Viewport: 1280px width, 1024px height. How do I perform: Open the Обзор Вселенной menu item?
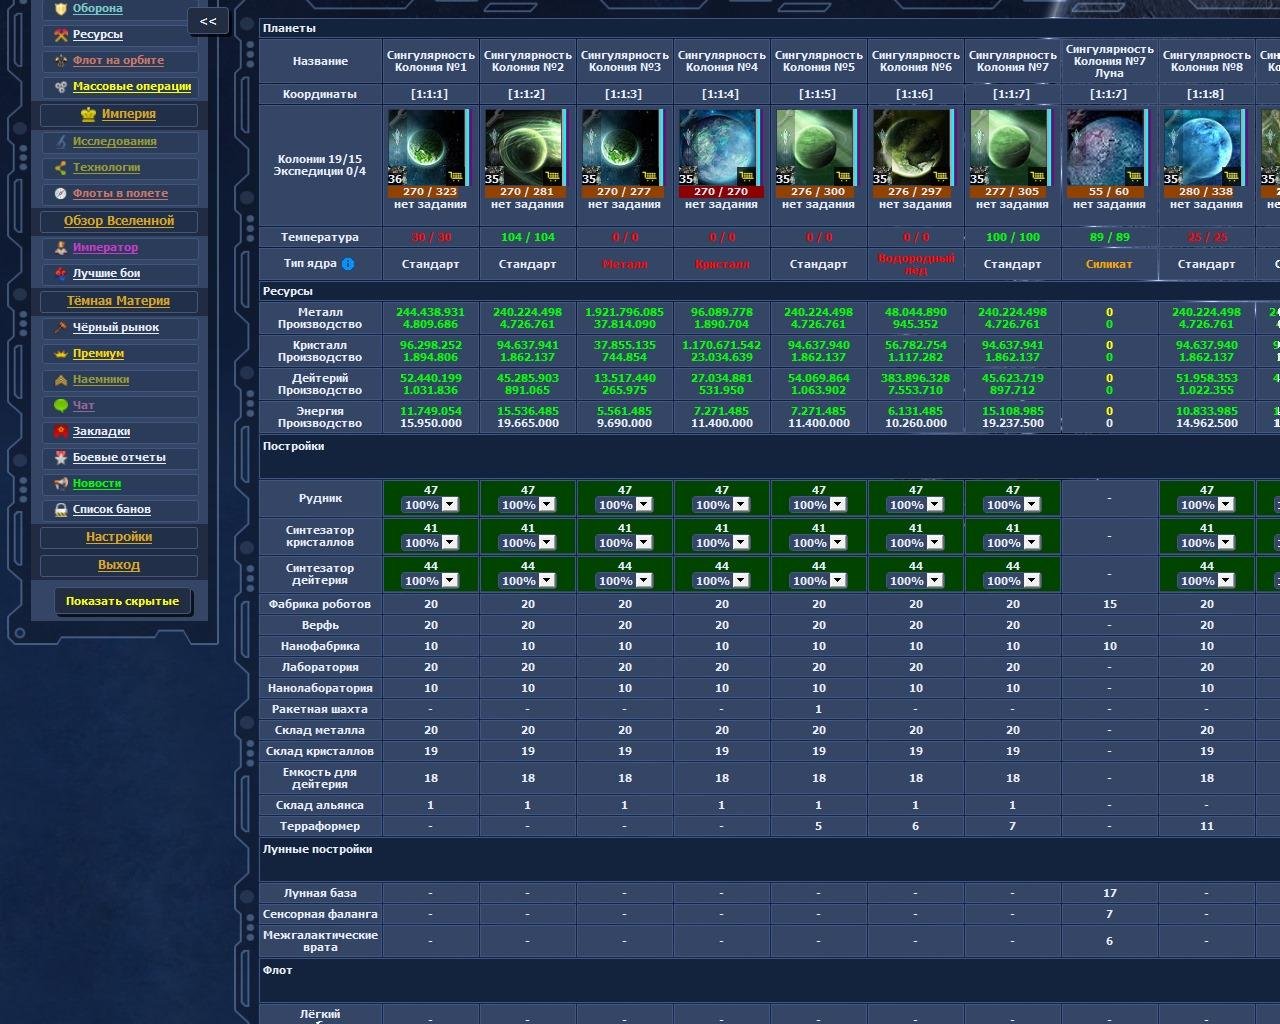[119, 221]
